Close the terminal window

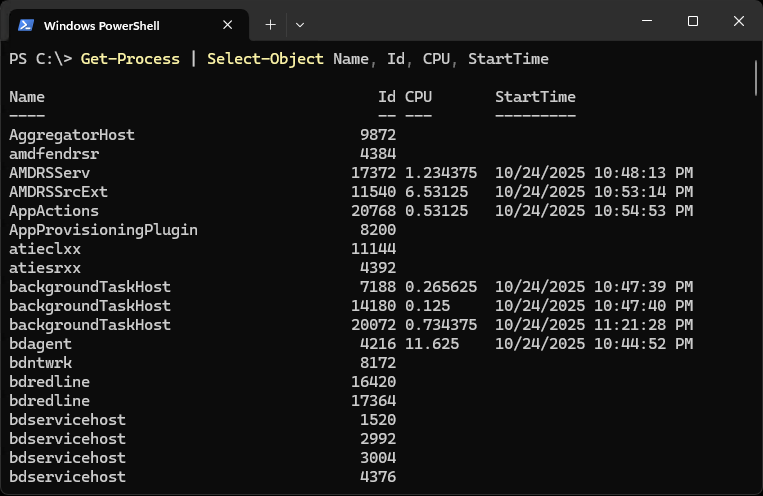tap(738, 21)
